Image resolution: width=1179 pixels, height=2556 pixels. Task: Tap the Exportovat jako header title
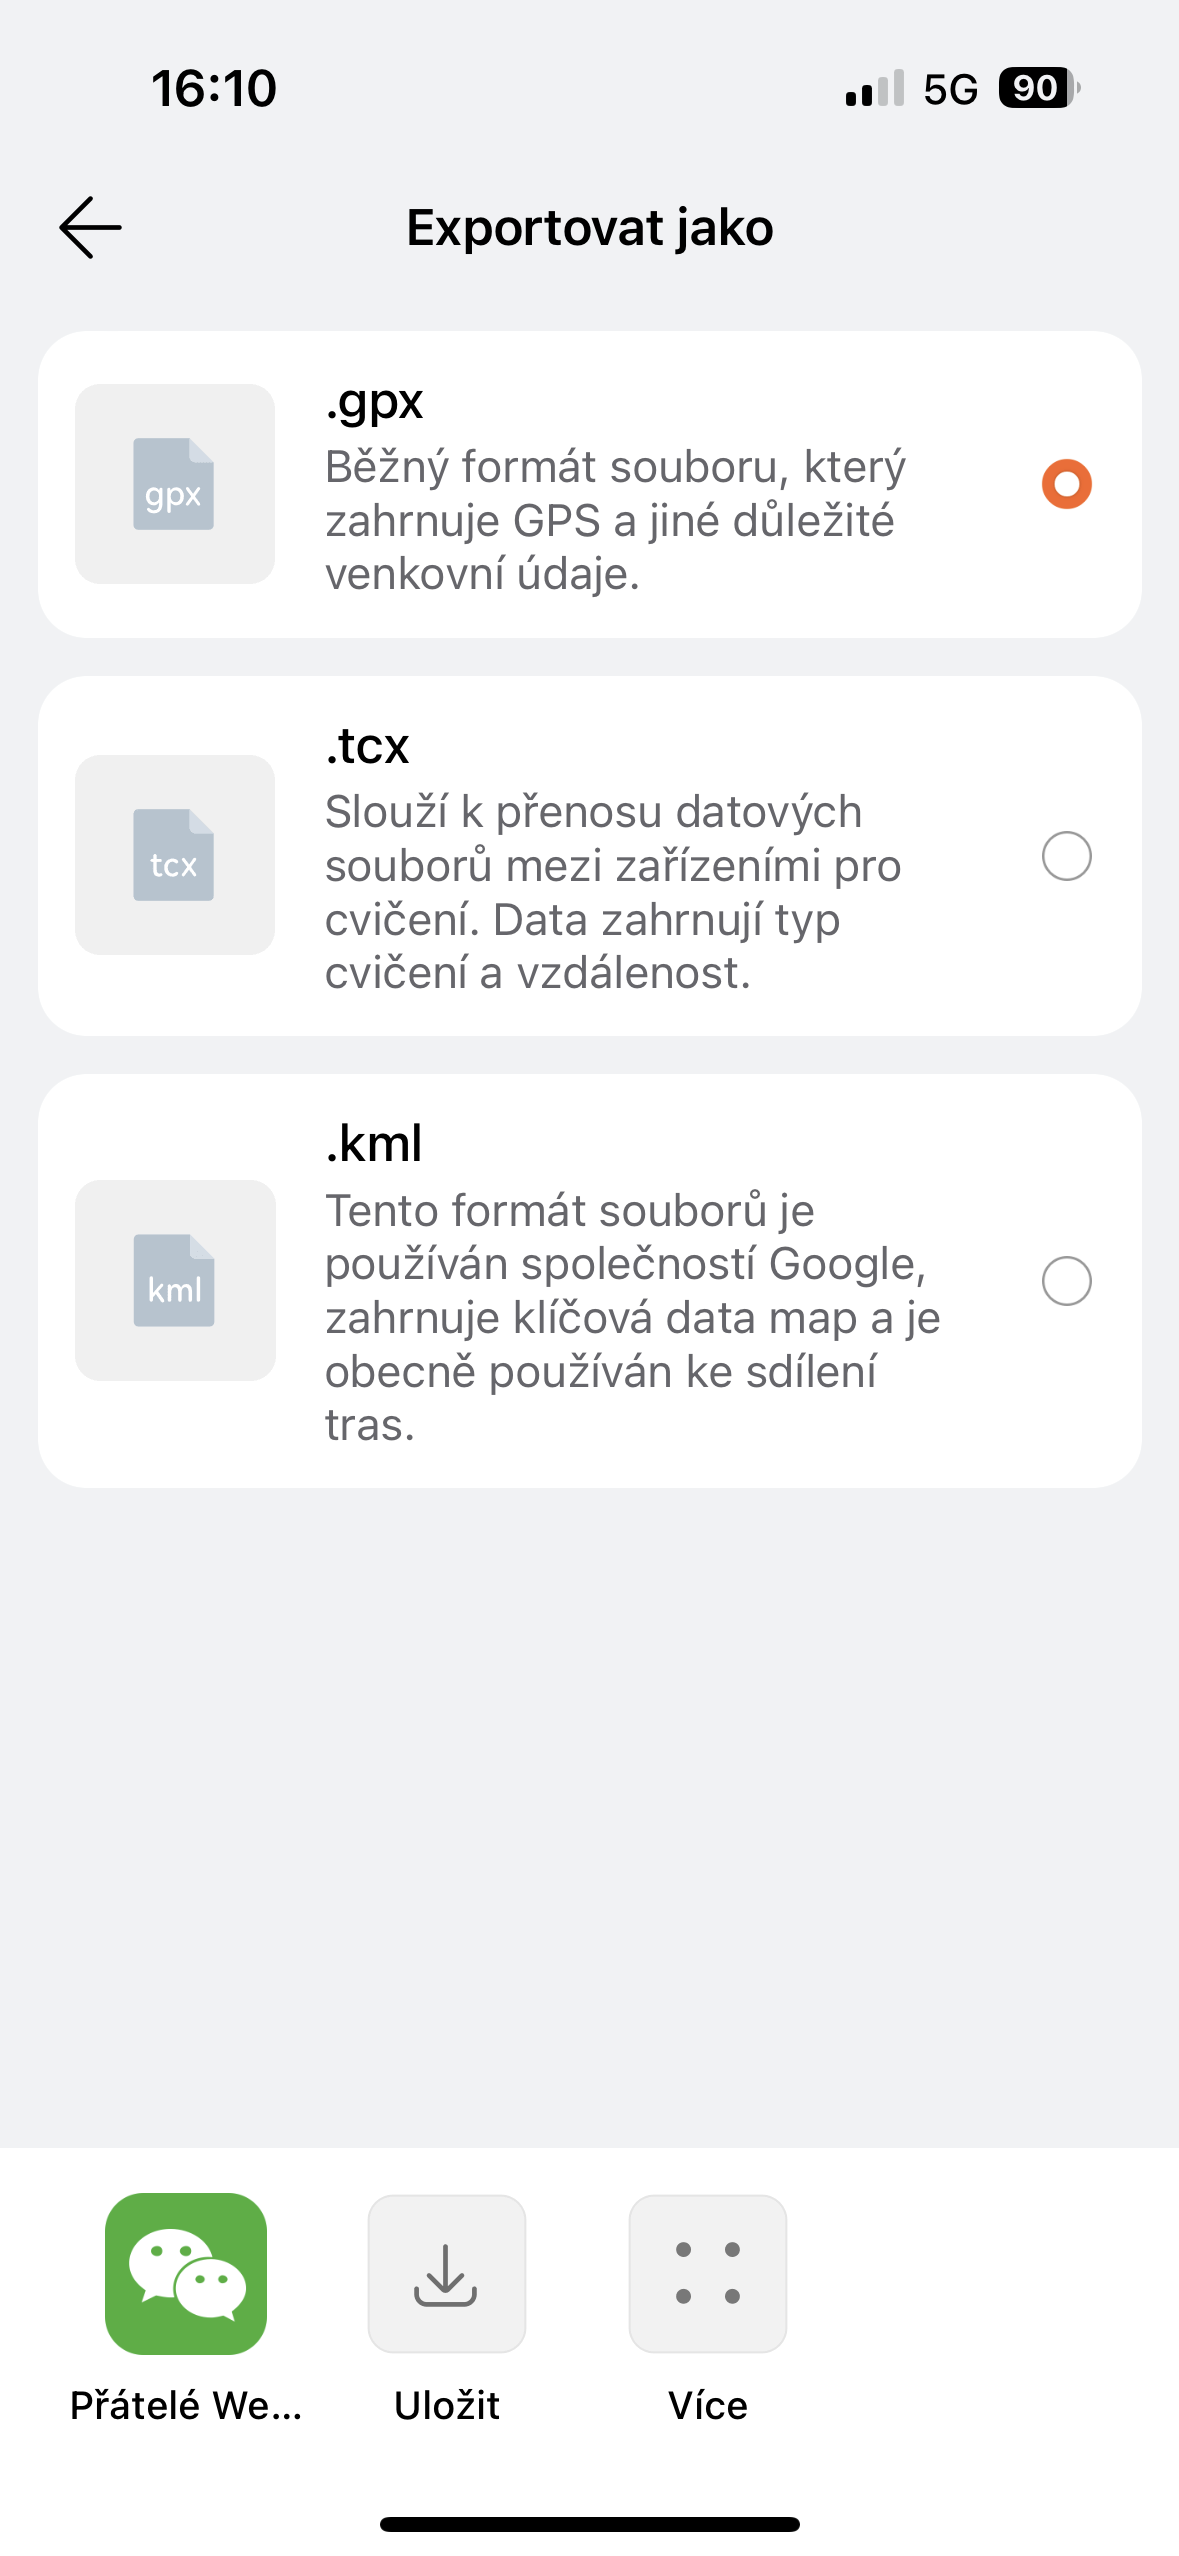tap(590, 228)
